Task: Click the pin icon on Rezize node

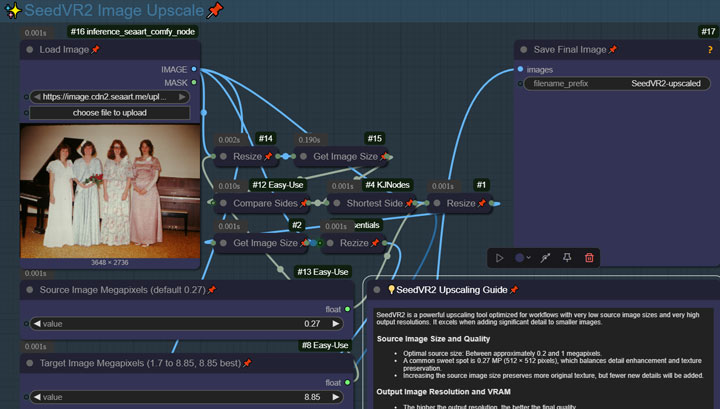Action: coord(375,243)
